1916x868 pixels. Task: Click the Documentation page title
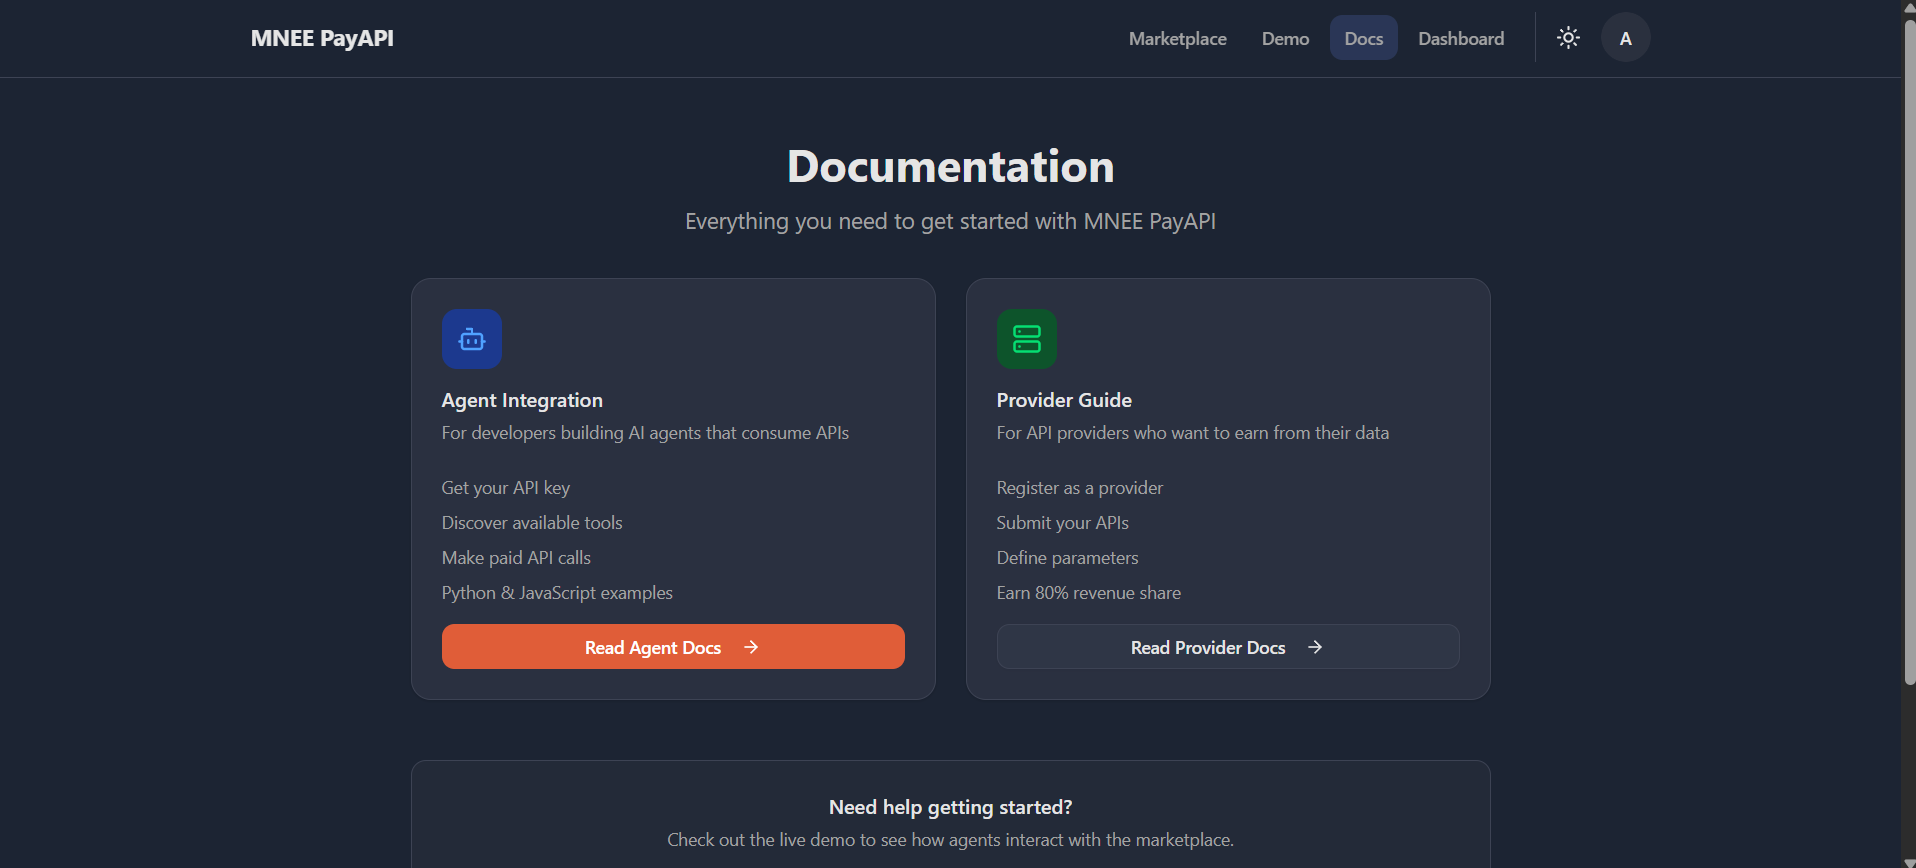click(x=950, y=166)
